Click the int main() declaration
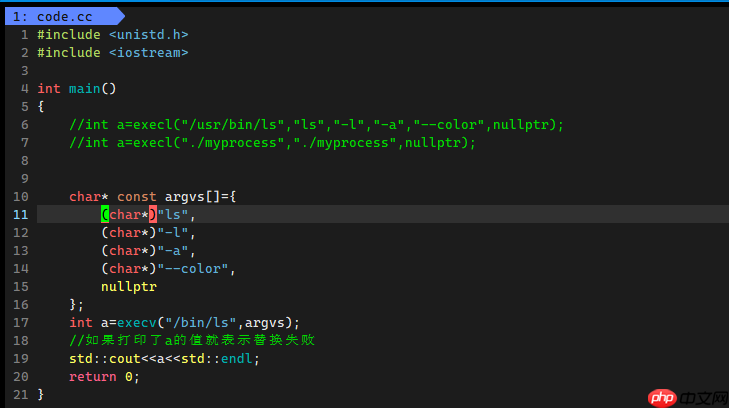This screenshot has width=729, height=408. (x=77, y=89)
